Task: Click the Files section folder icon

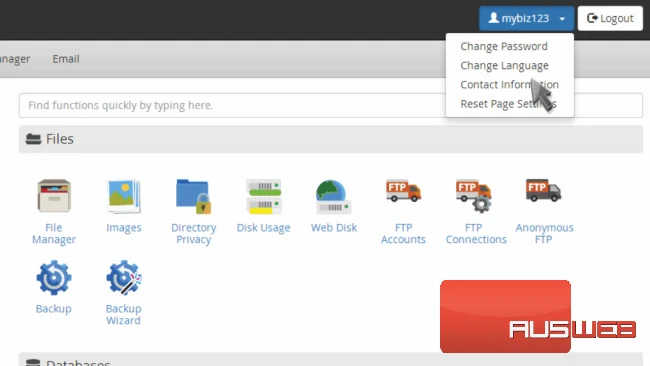Action: click(x=33, y=139)
